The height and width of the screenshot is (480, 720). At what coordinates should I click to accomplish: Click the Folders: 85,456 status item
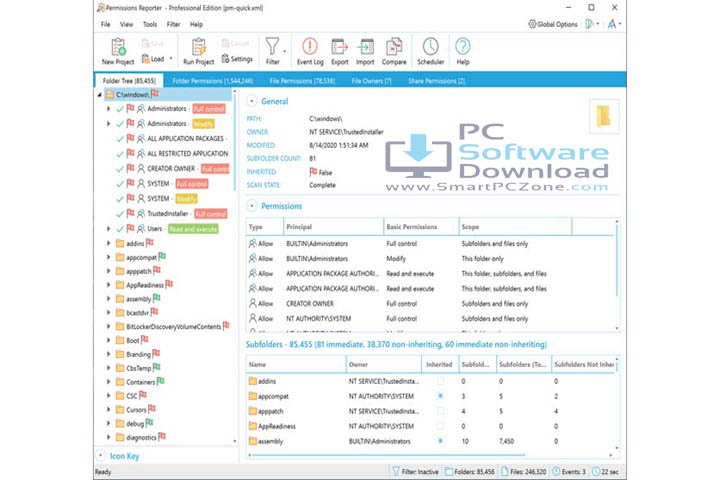tap(470, 472)
